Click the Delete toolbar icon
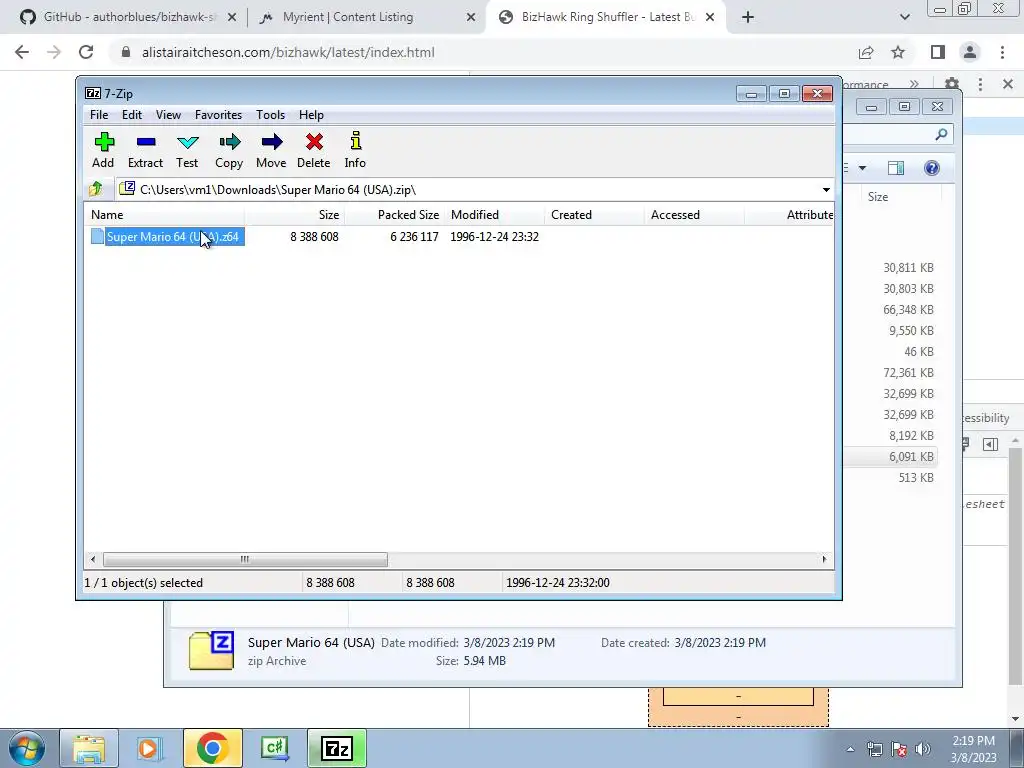Viewport: 1024px width, 768px height. pyautogui.click(x=313, y=150)
